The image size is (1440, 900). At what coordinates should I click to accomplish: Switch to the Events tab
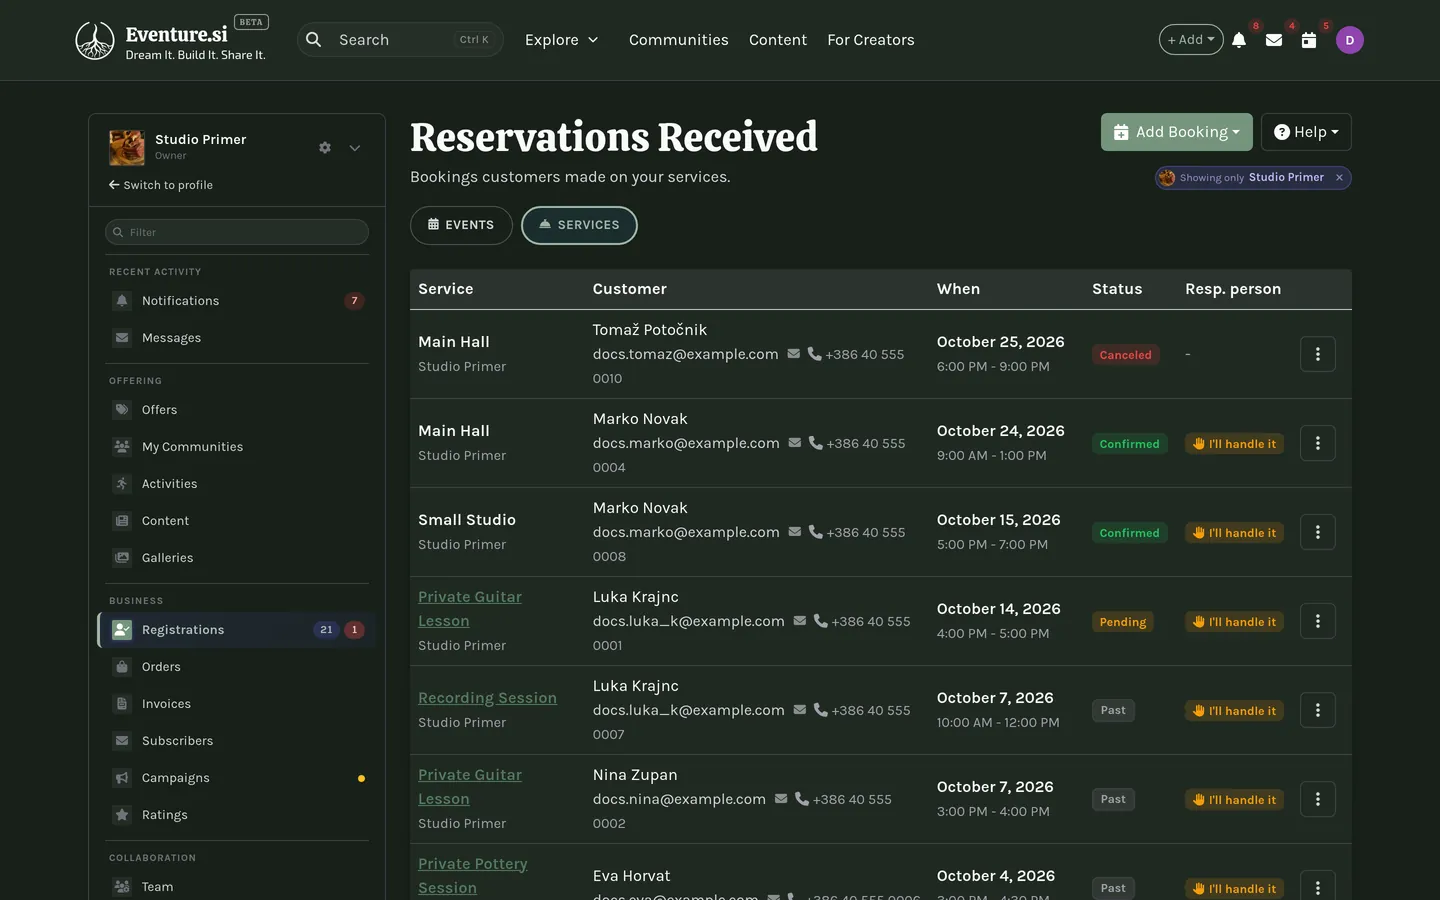(x=461, y=225)
